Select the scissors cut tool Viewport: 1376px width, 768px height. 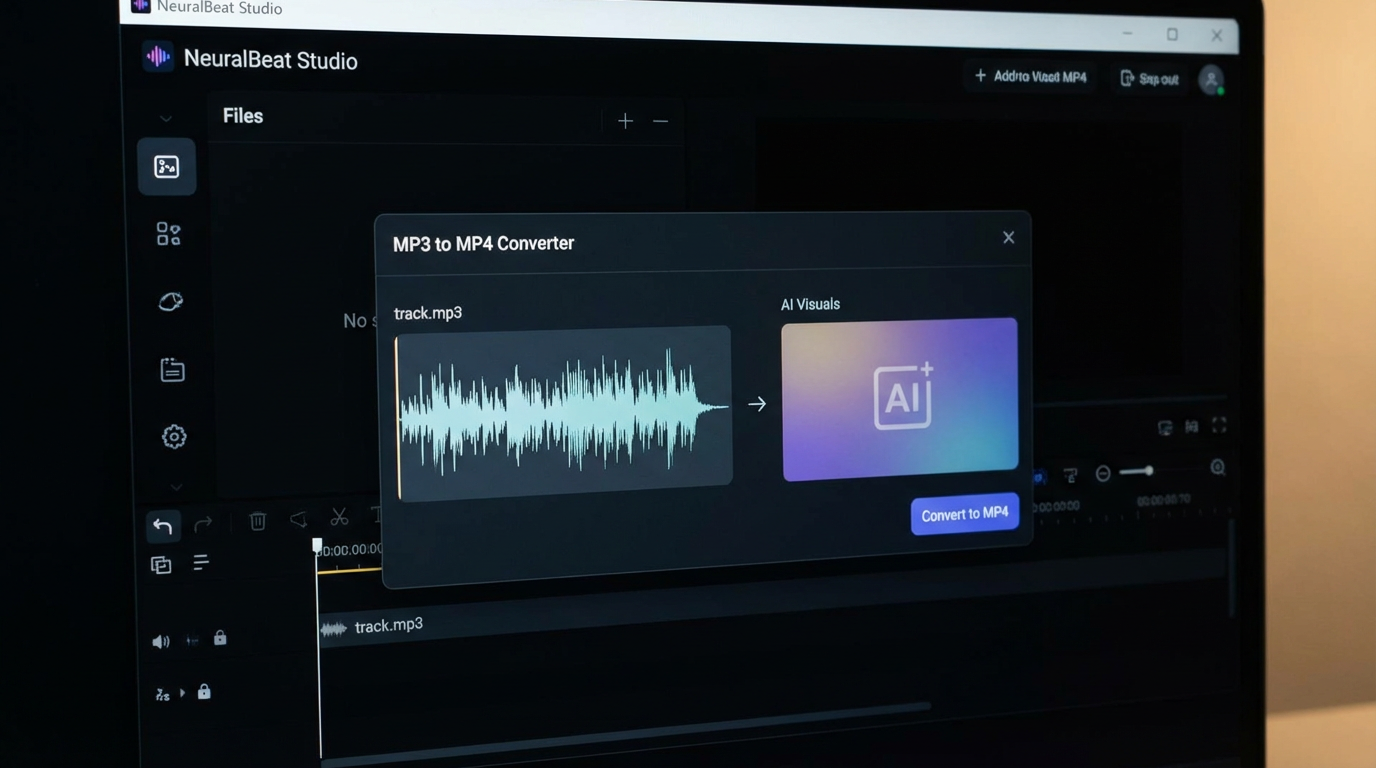[340, 517]
